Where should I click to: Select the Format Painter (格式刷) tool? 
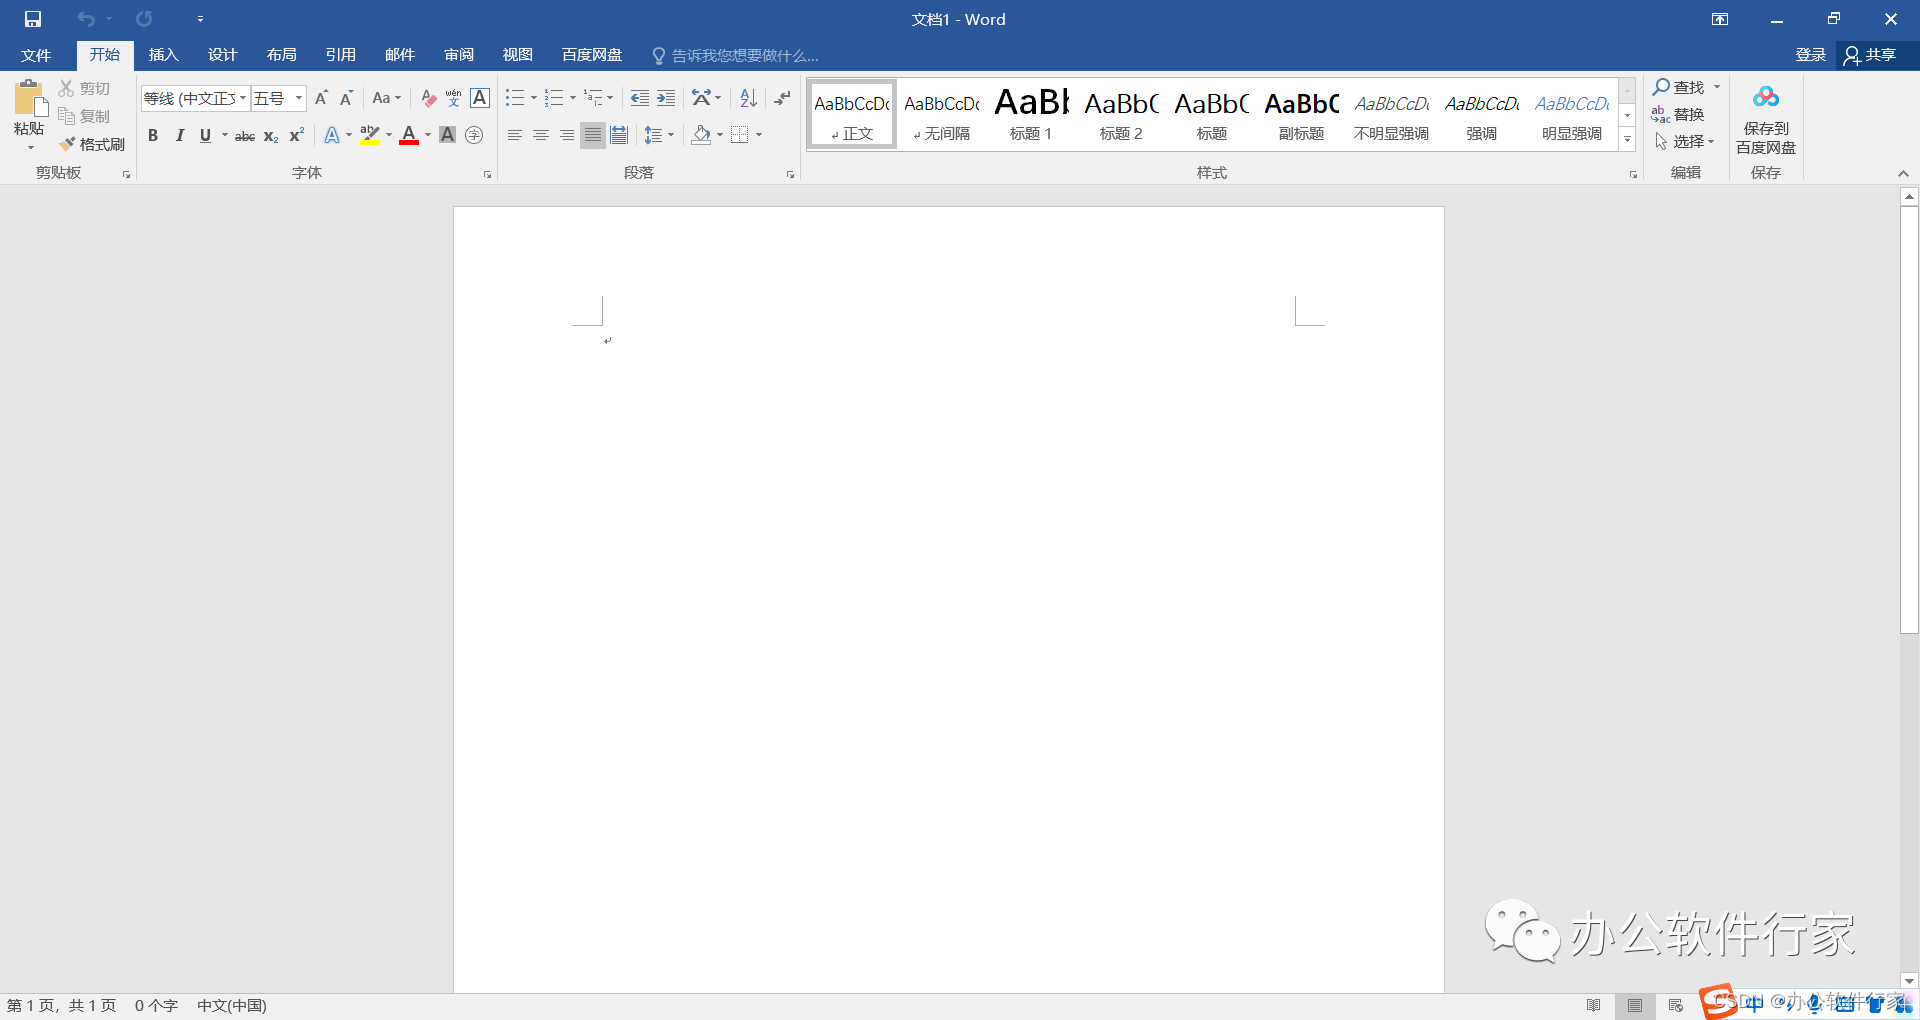tap(92, 145)
